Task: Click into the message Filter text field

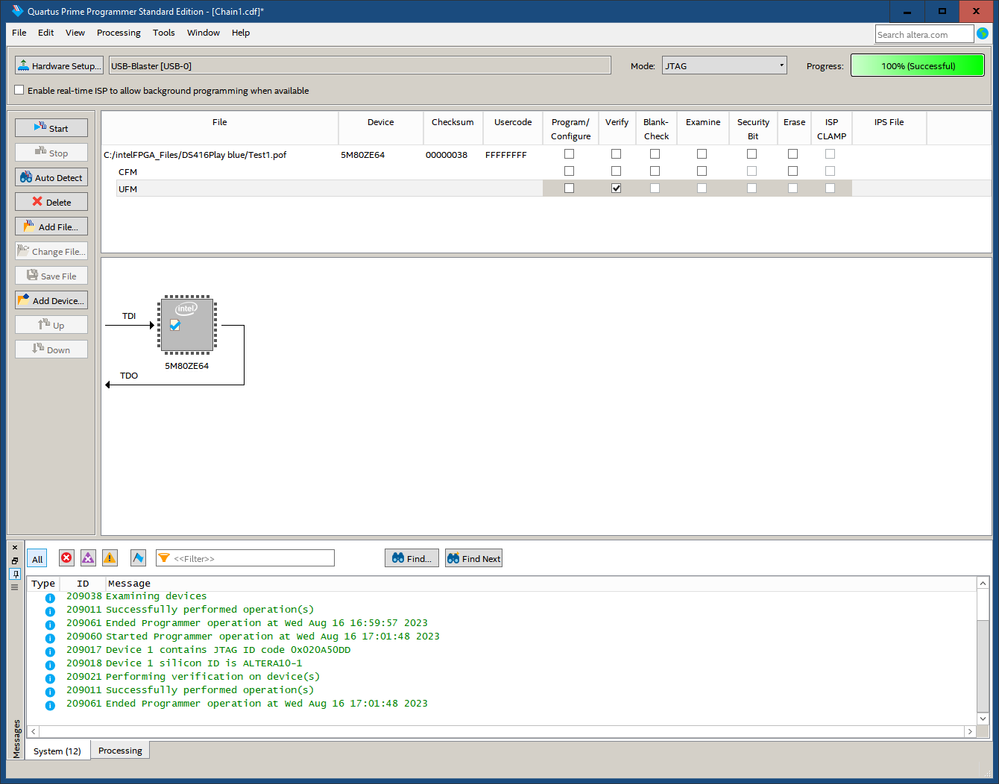Action: pyautogui.click(x=252, y=558)
